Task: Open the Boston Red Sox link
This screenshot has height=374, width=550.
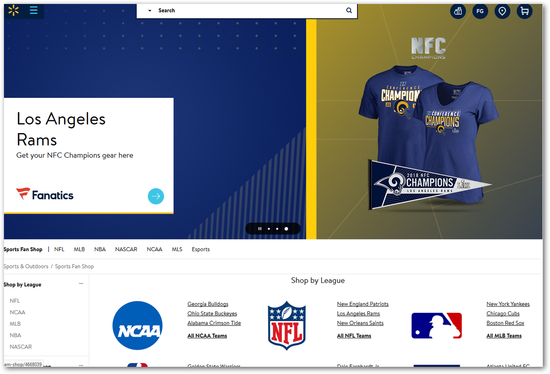Action: (x=505, y=323)
